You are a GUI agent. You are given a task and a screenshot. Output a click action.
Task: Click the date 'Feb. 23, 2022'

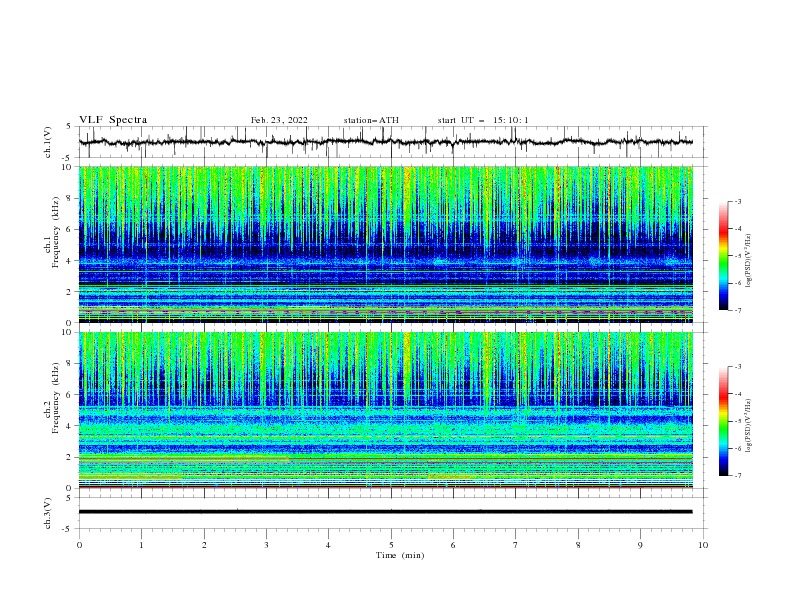pos(279,120)
